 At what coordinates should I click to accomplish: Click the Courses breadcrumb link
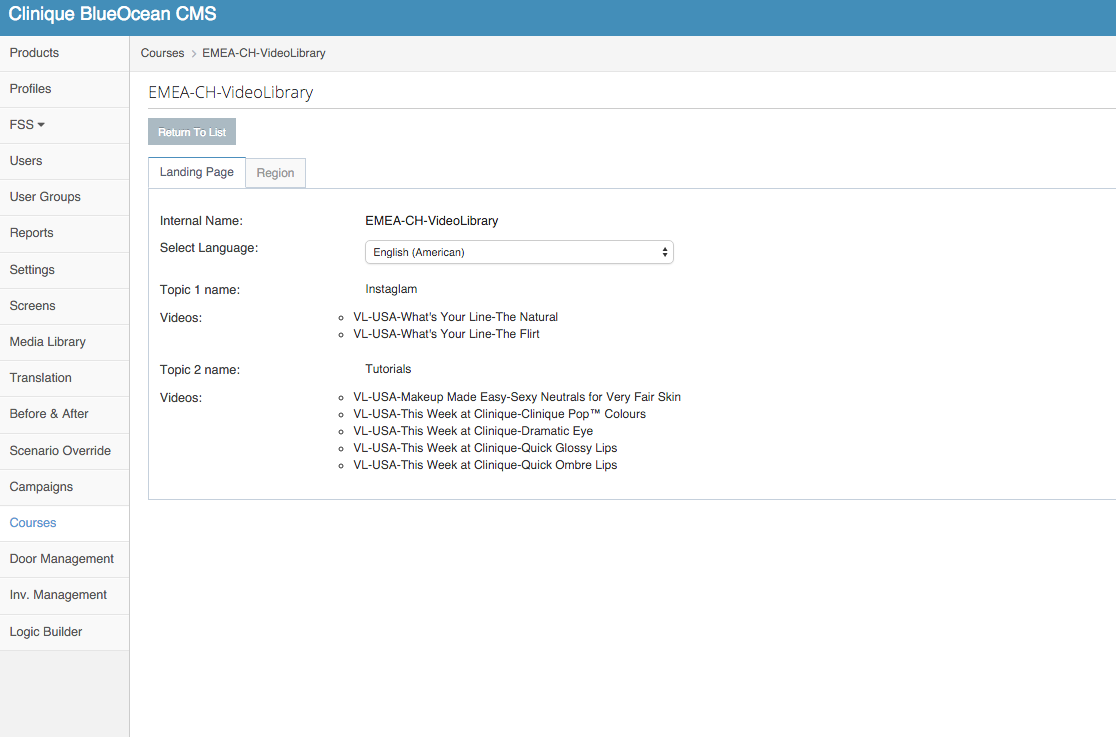click(162, 53)
